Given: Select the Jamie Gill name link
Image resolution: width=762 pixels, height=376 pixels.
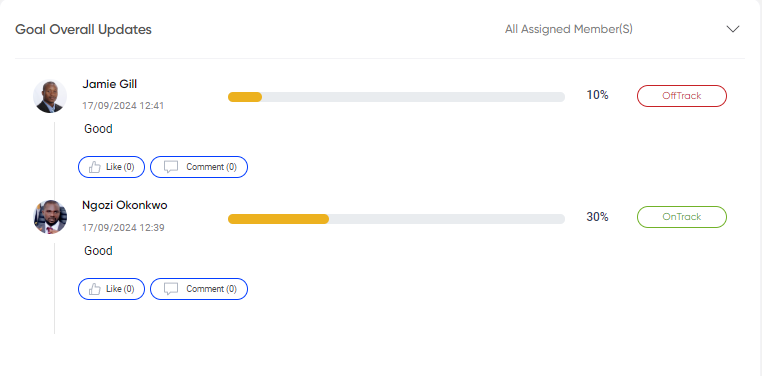Looking at the screenshot, I should [x=110, y=85].
